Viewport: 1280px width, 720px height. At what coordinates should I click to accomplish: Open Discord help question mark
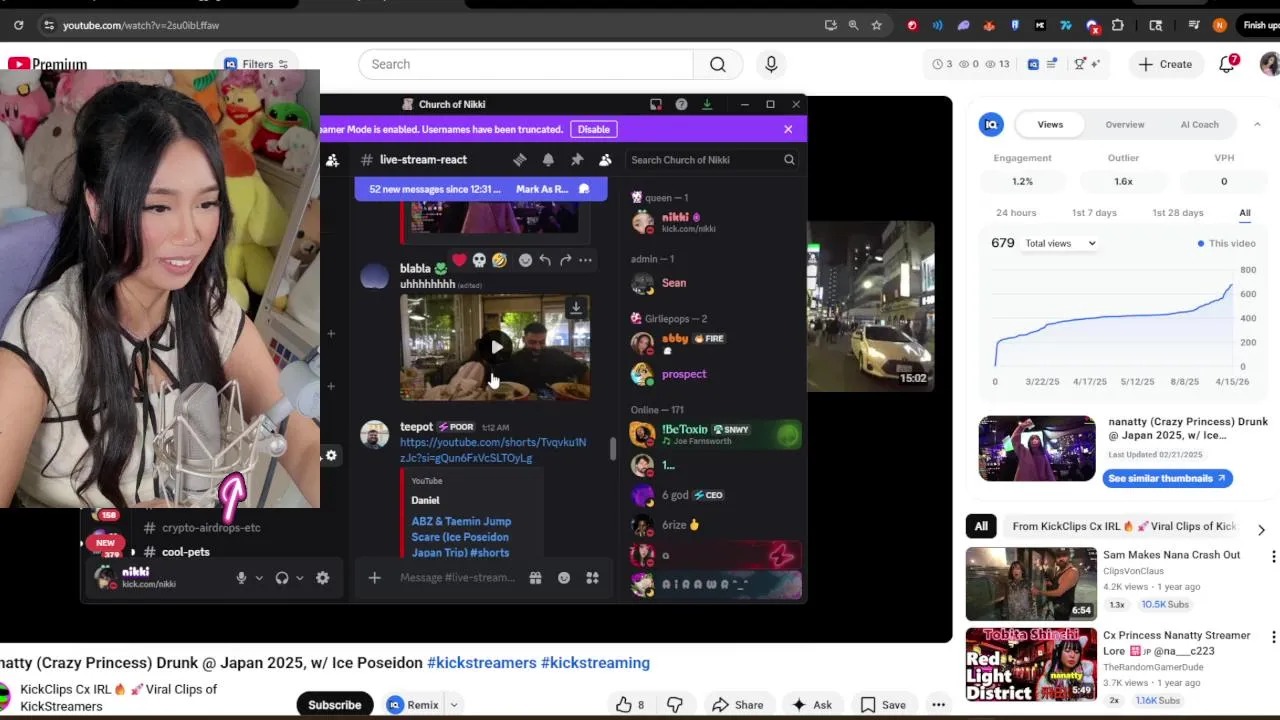click(681, 104)
